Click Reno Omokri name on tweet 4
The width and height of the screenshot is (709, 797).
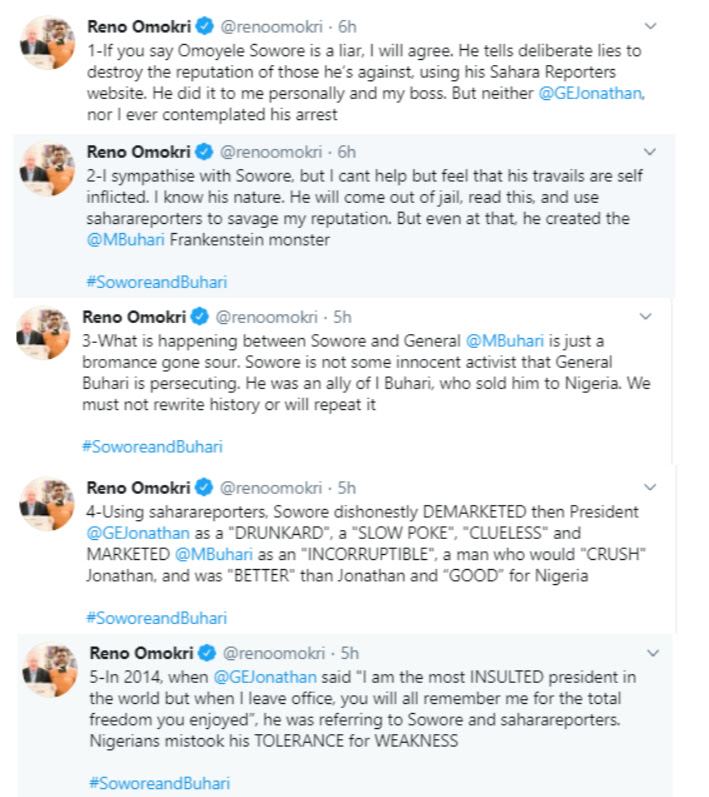pos(139,488)
